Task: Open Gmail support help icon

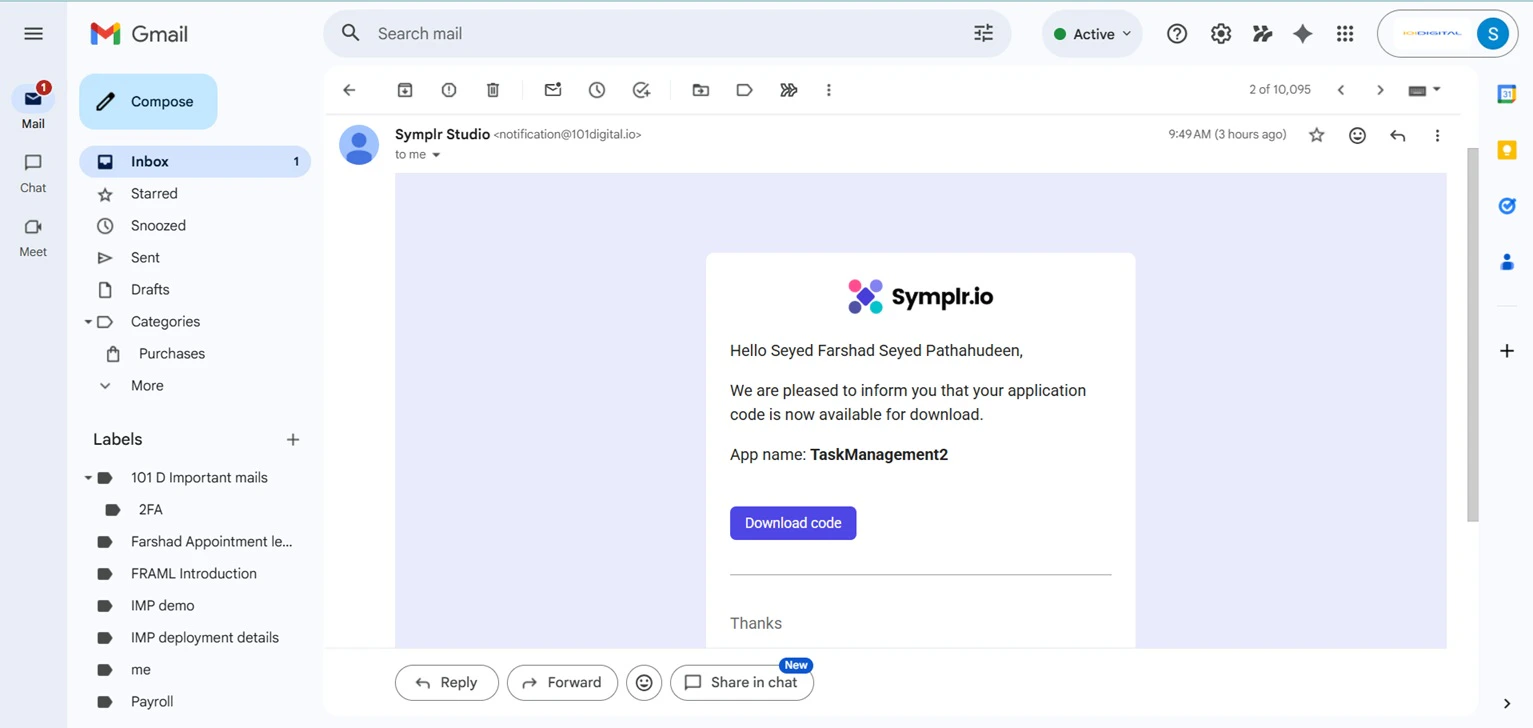Action: coord(1177,34)
